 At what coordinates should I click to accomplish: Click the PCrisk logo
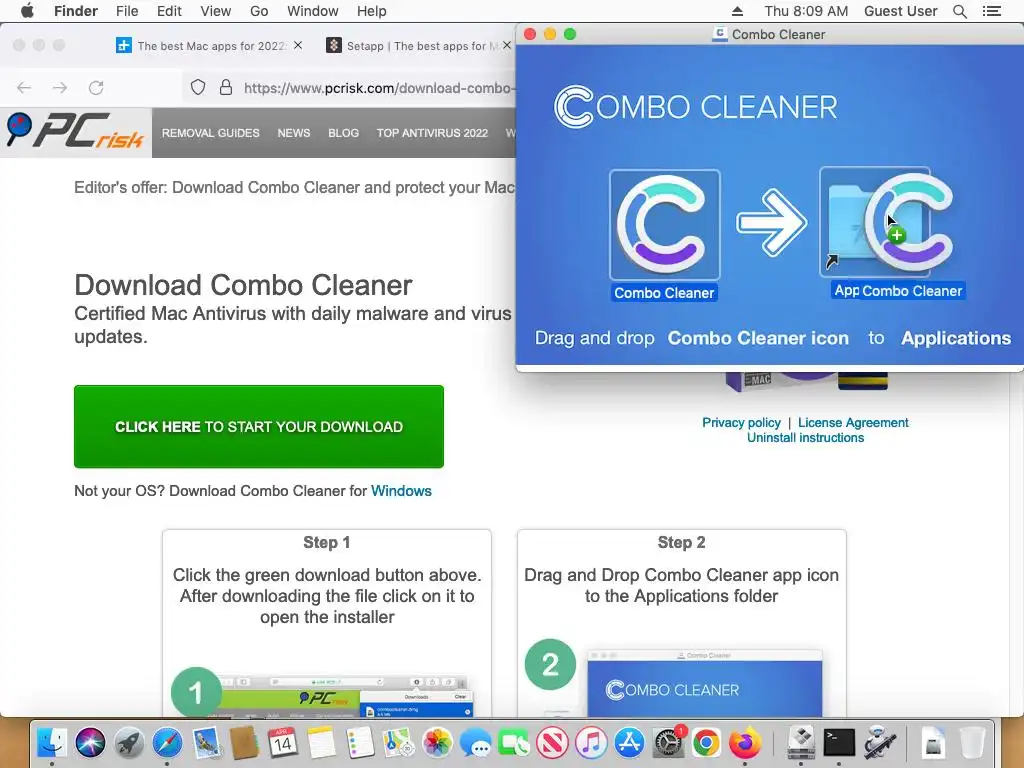(x=74, y=131)
